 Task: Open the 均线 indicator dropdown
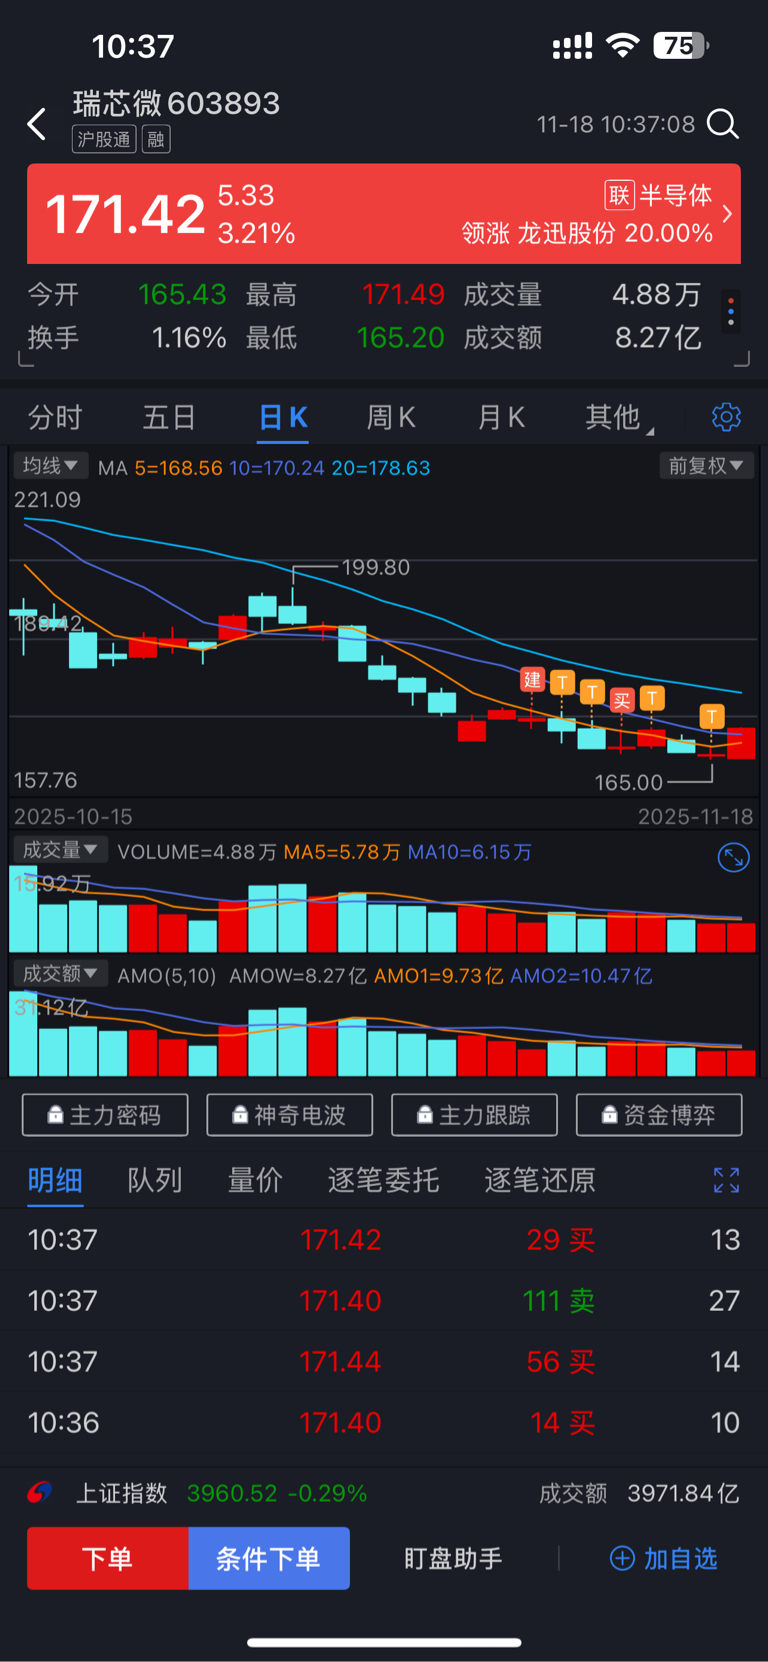(x=50, y=465)
